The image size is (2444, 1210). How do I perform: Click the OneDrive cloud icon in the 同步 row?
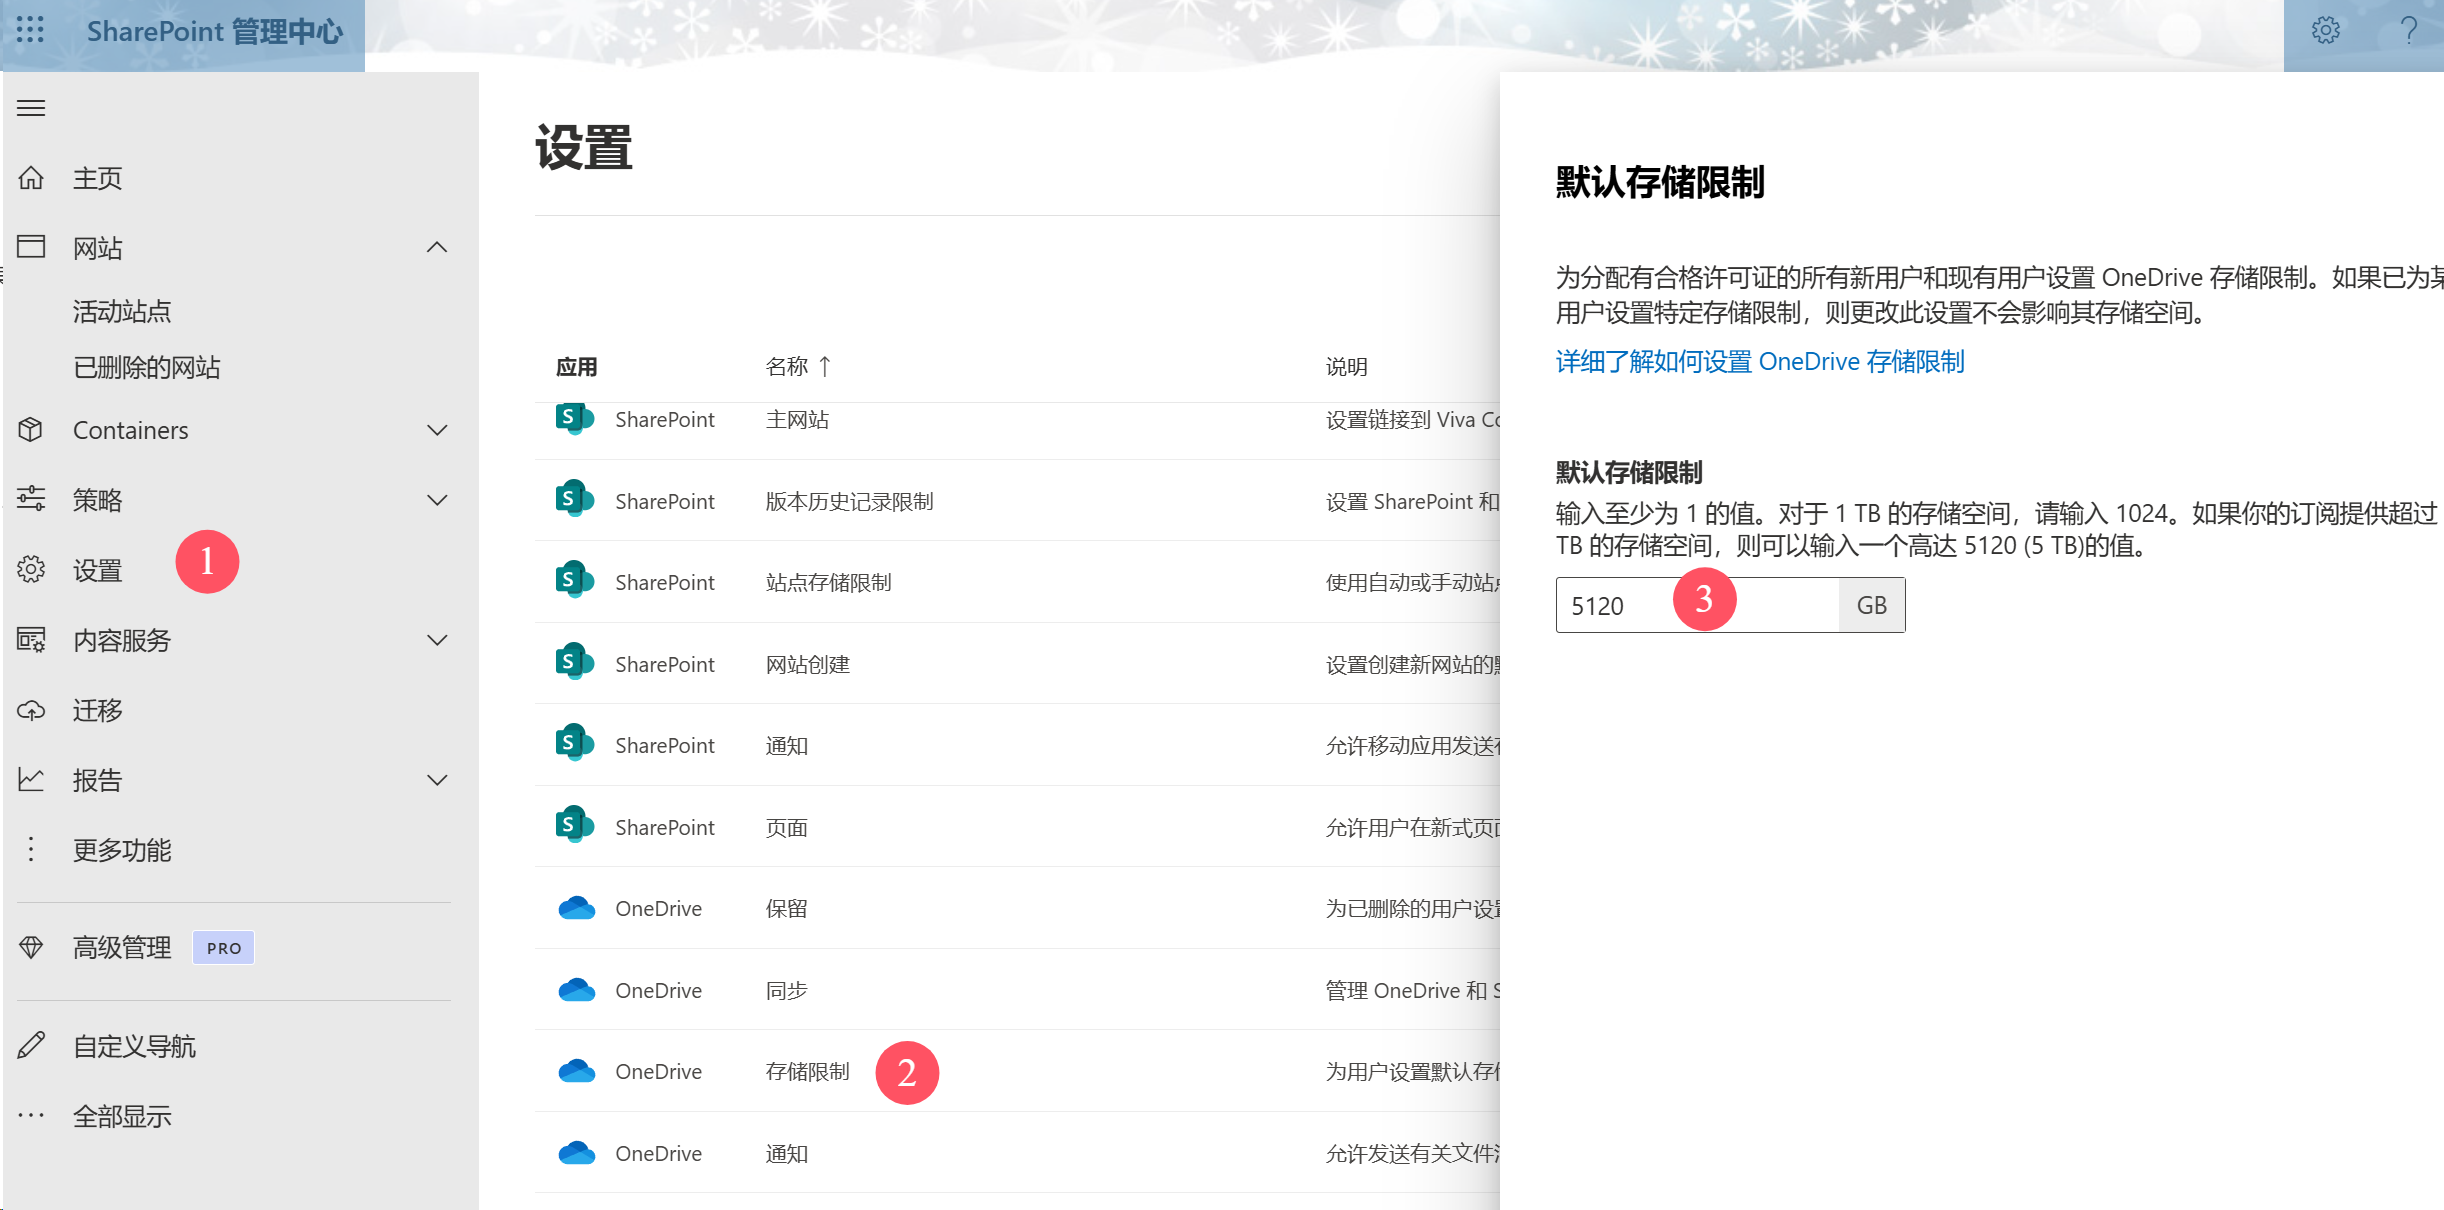pos(576,990)
